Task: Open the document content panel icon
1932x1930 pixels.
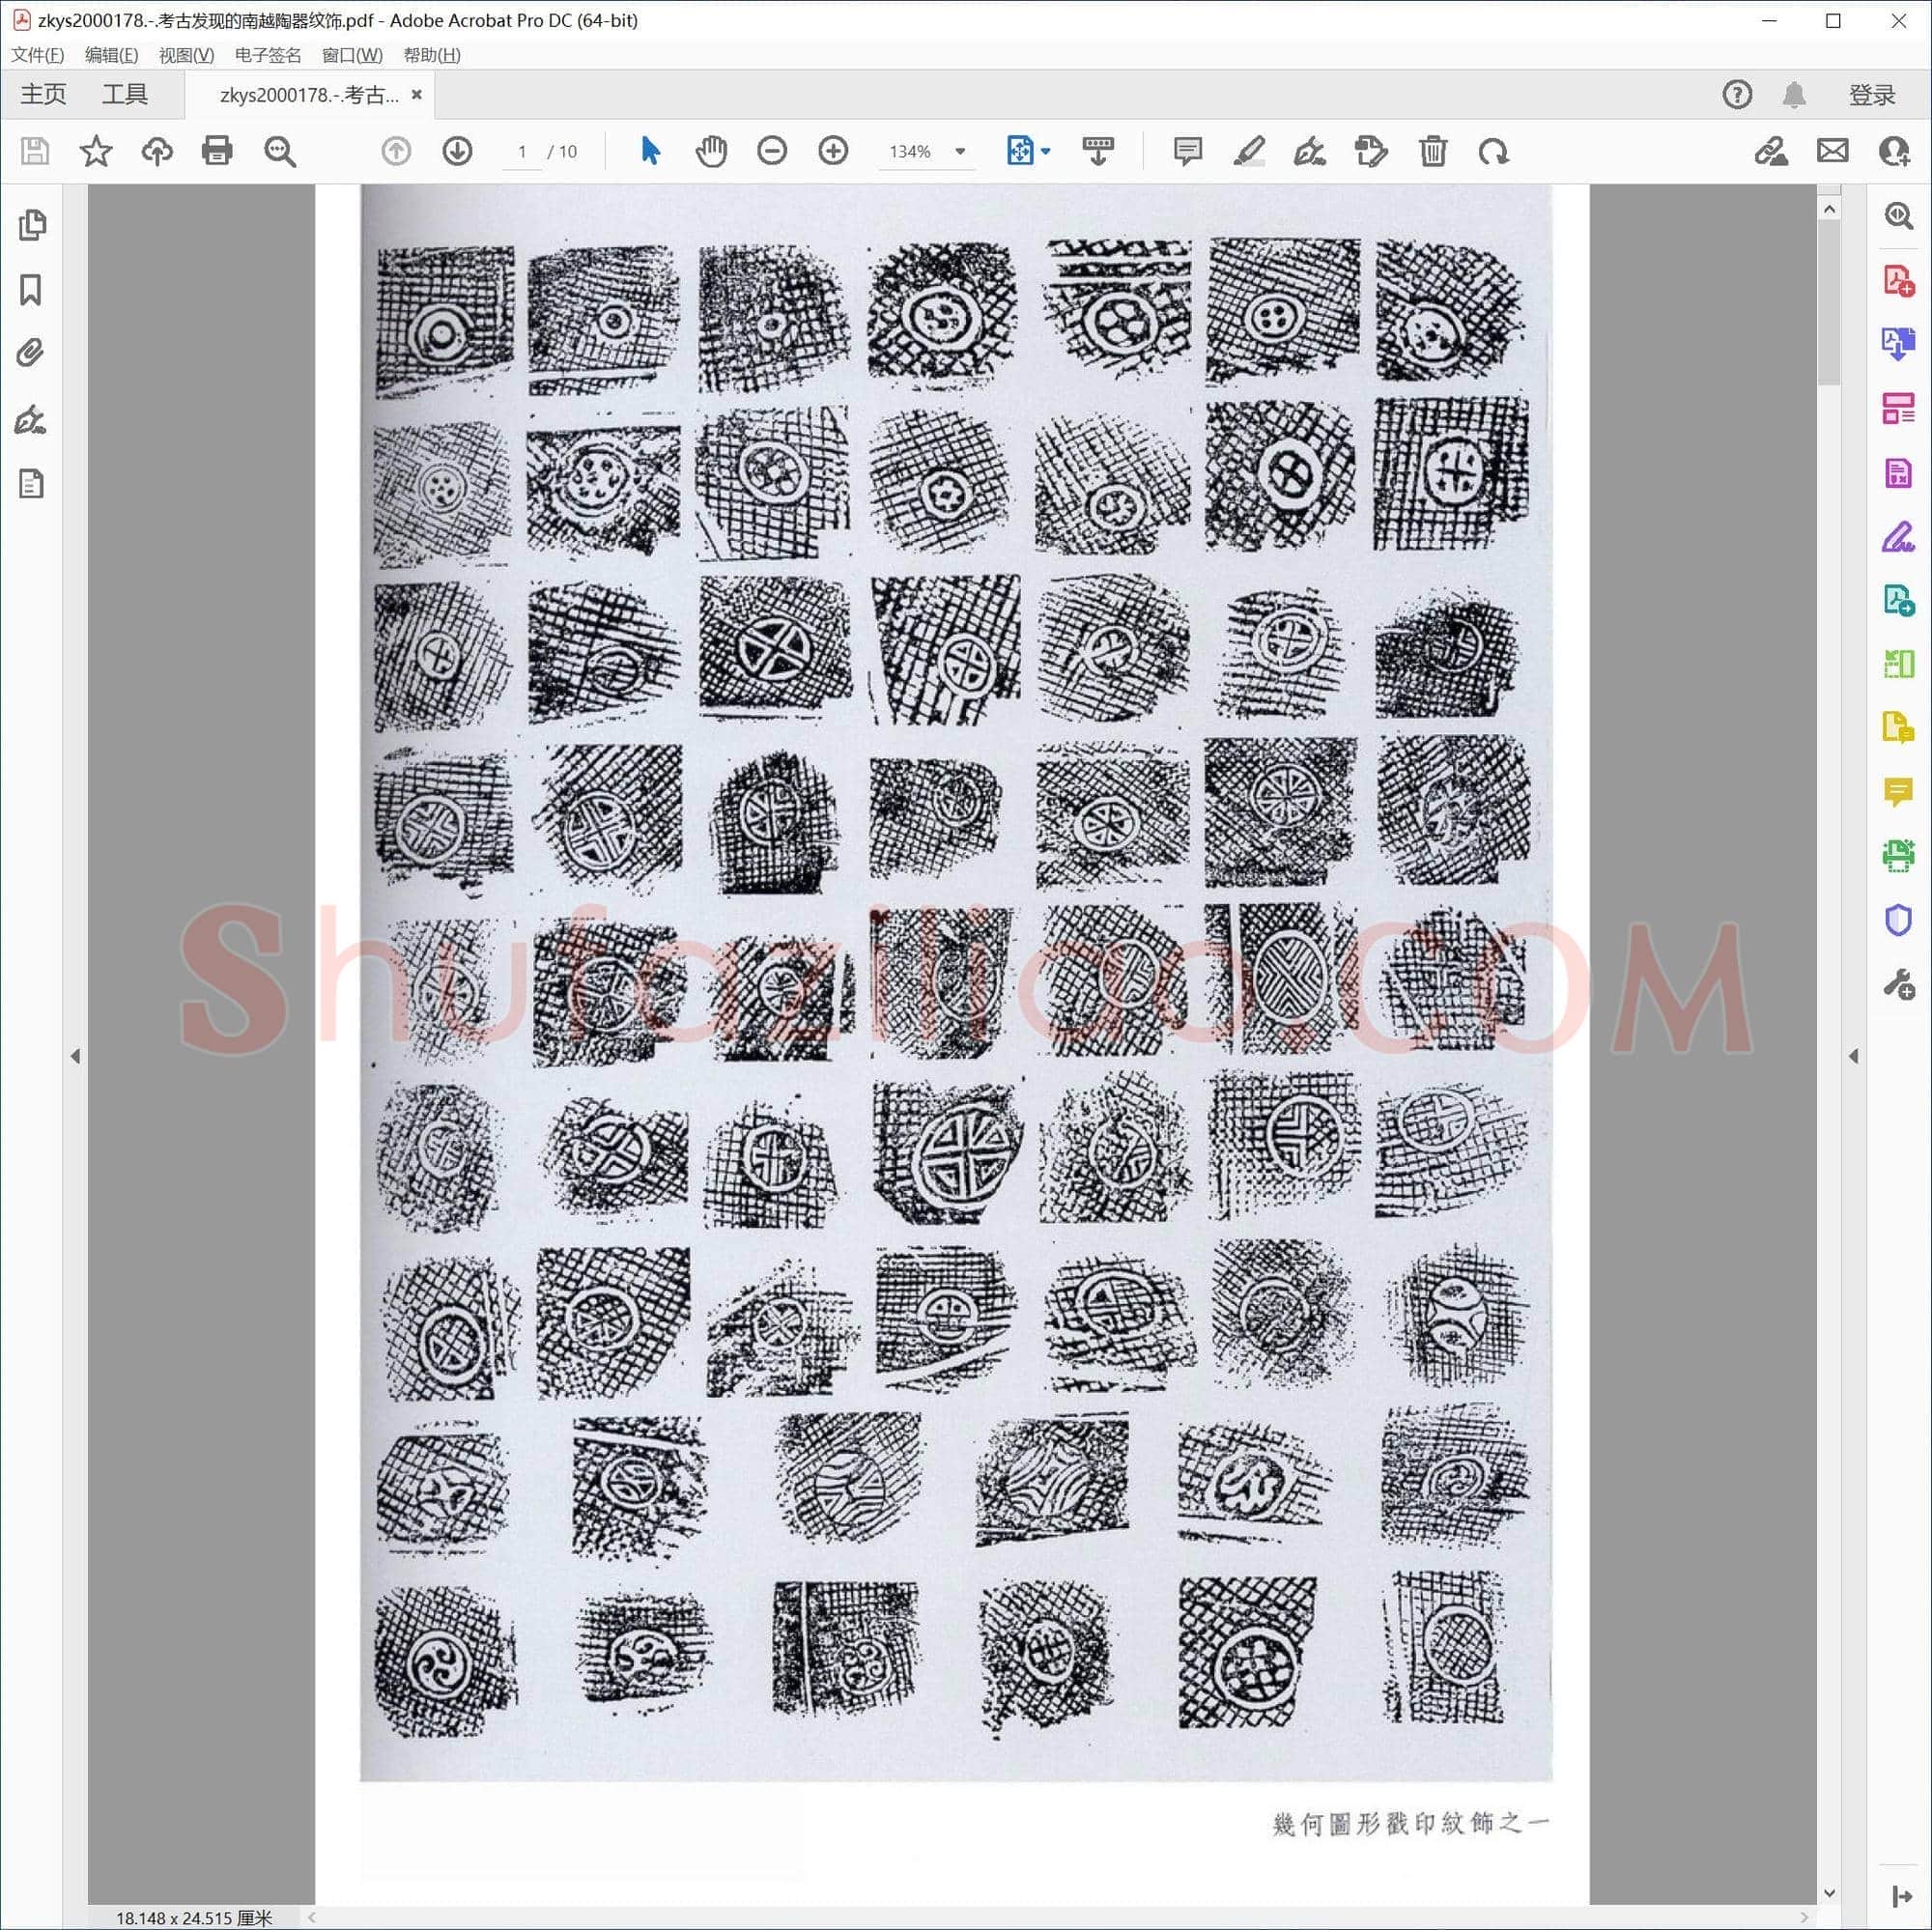Action: pyautogui.click(x=31, y=484)
